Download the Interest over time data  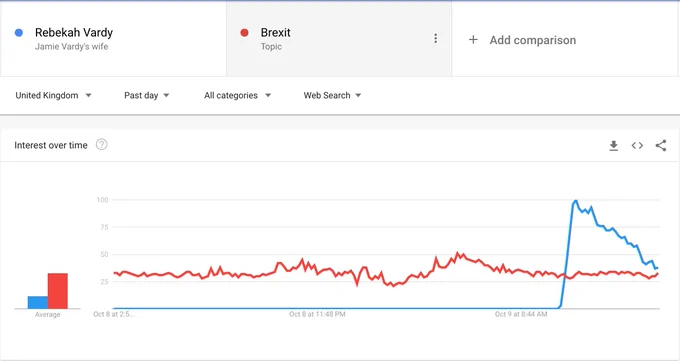pyautogui.click(x=613, y=145)
